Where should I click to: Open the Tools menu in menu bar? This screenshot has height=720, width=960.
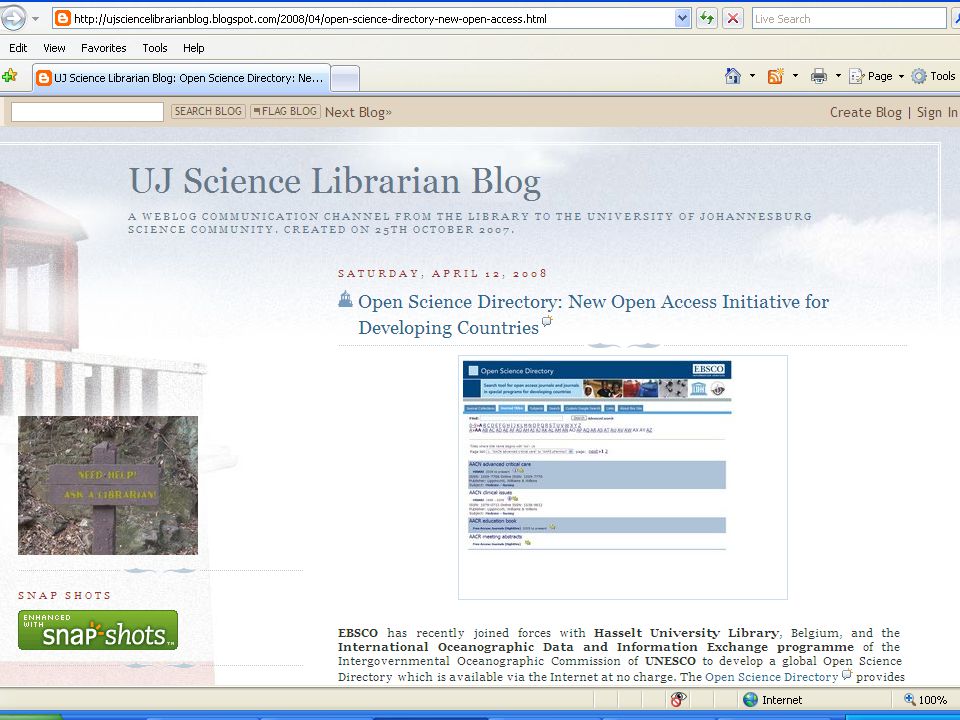(155, 48)
